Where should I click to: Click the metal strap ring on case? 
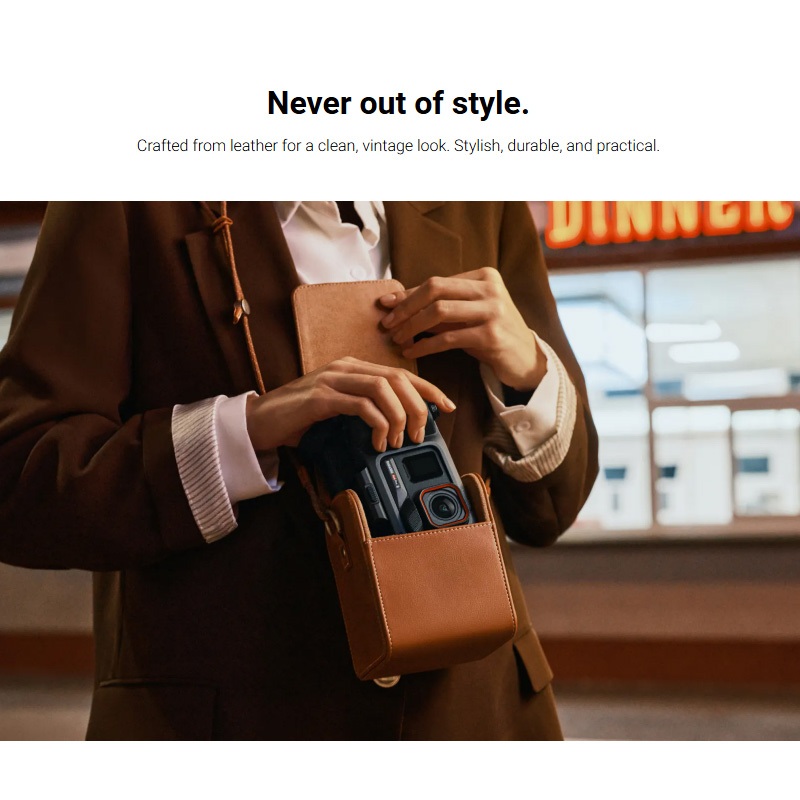pyautogui.click(x=334, y=523)
